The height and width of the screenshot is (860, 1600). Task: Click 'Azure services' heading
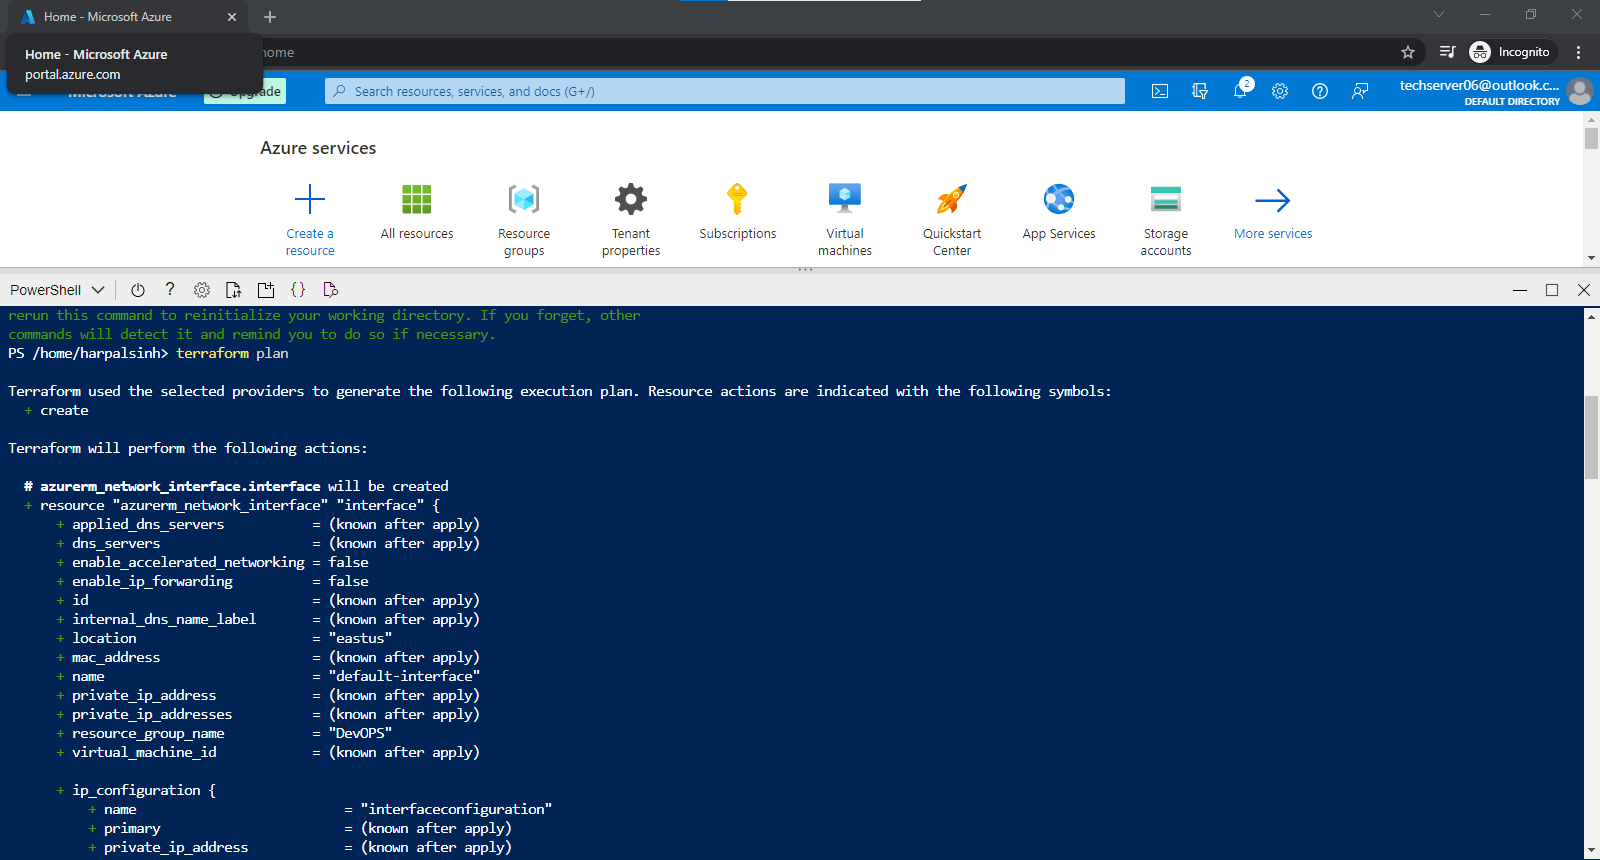(x=318, y=148)
